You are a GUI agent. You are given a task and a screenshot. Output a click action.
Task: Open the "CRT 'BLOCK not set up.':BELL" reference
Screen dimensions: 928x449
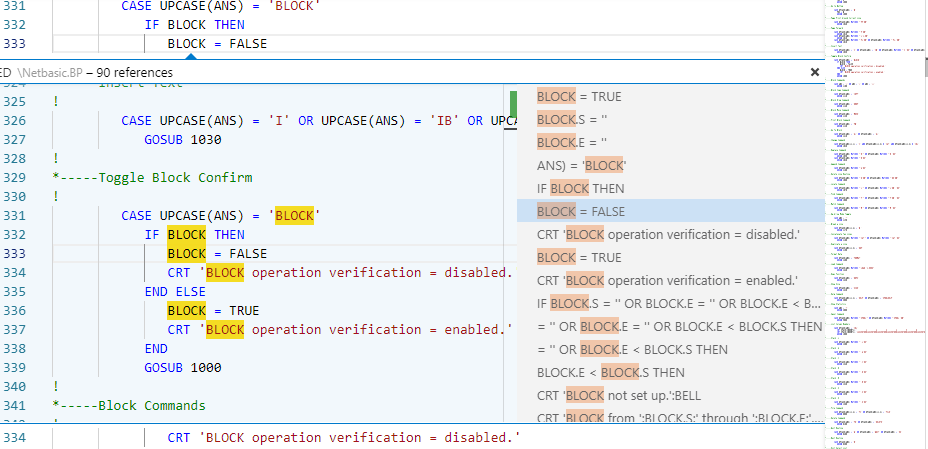point(671,396)
